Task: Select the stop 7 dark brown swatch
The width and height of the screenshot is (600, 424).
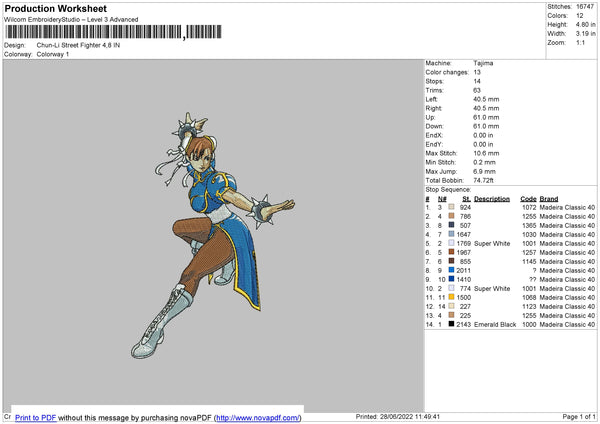Action: 452,261
